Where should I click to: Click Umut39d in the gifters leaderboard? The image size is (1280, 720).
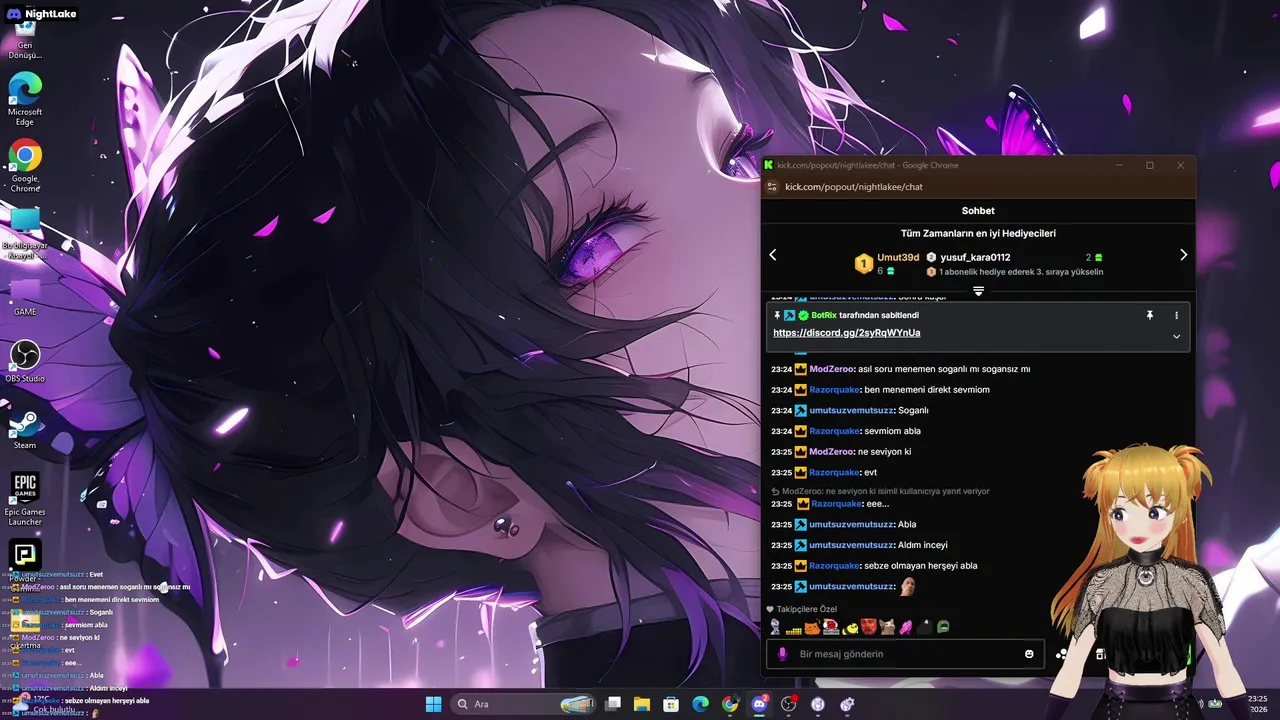[898, 257]
